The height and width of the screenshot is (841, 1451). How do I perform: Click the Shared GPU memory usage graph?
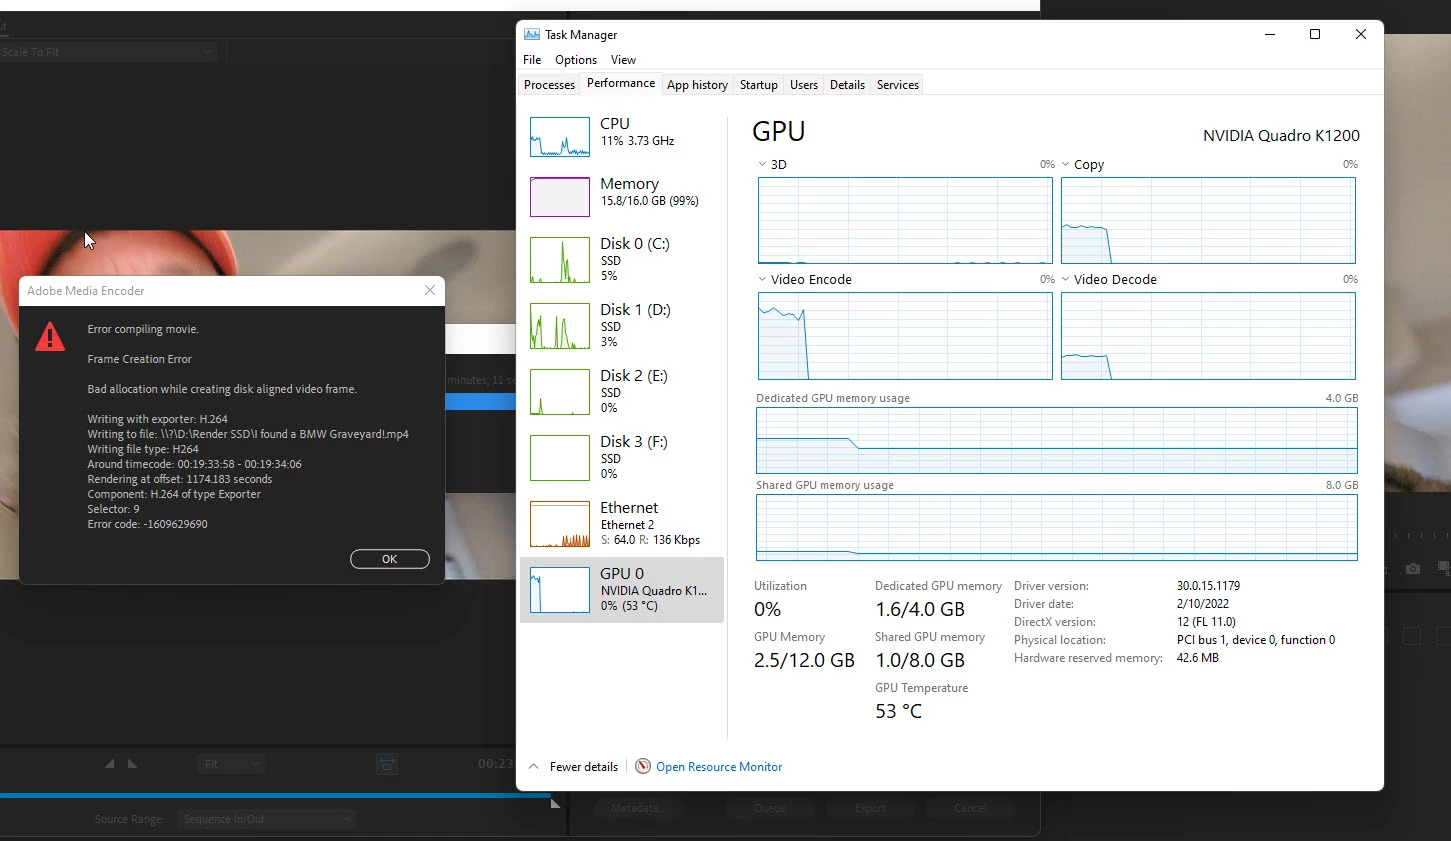pyautogui.click(x=1057, y=527)
